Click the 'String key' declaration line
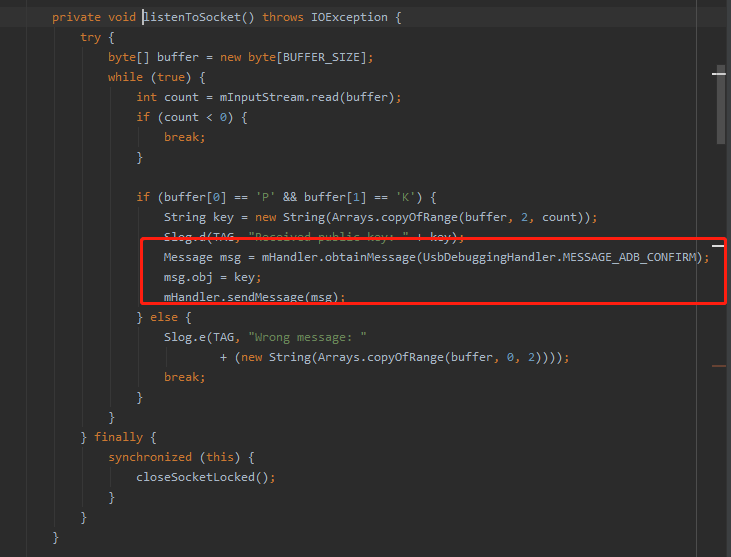The image size is (731, 557). [x=380, y=218]
